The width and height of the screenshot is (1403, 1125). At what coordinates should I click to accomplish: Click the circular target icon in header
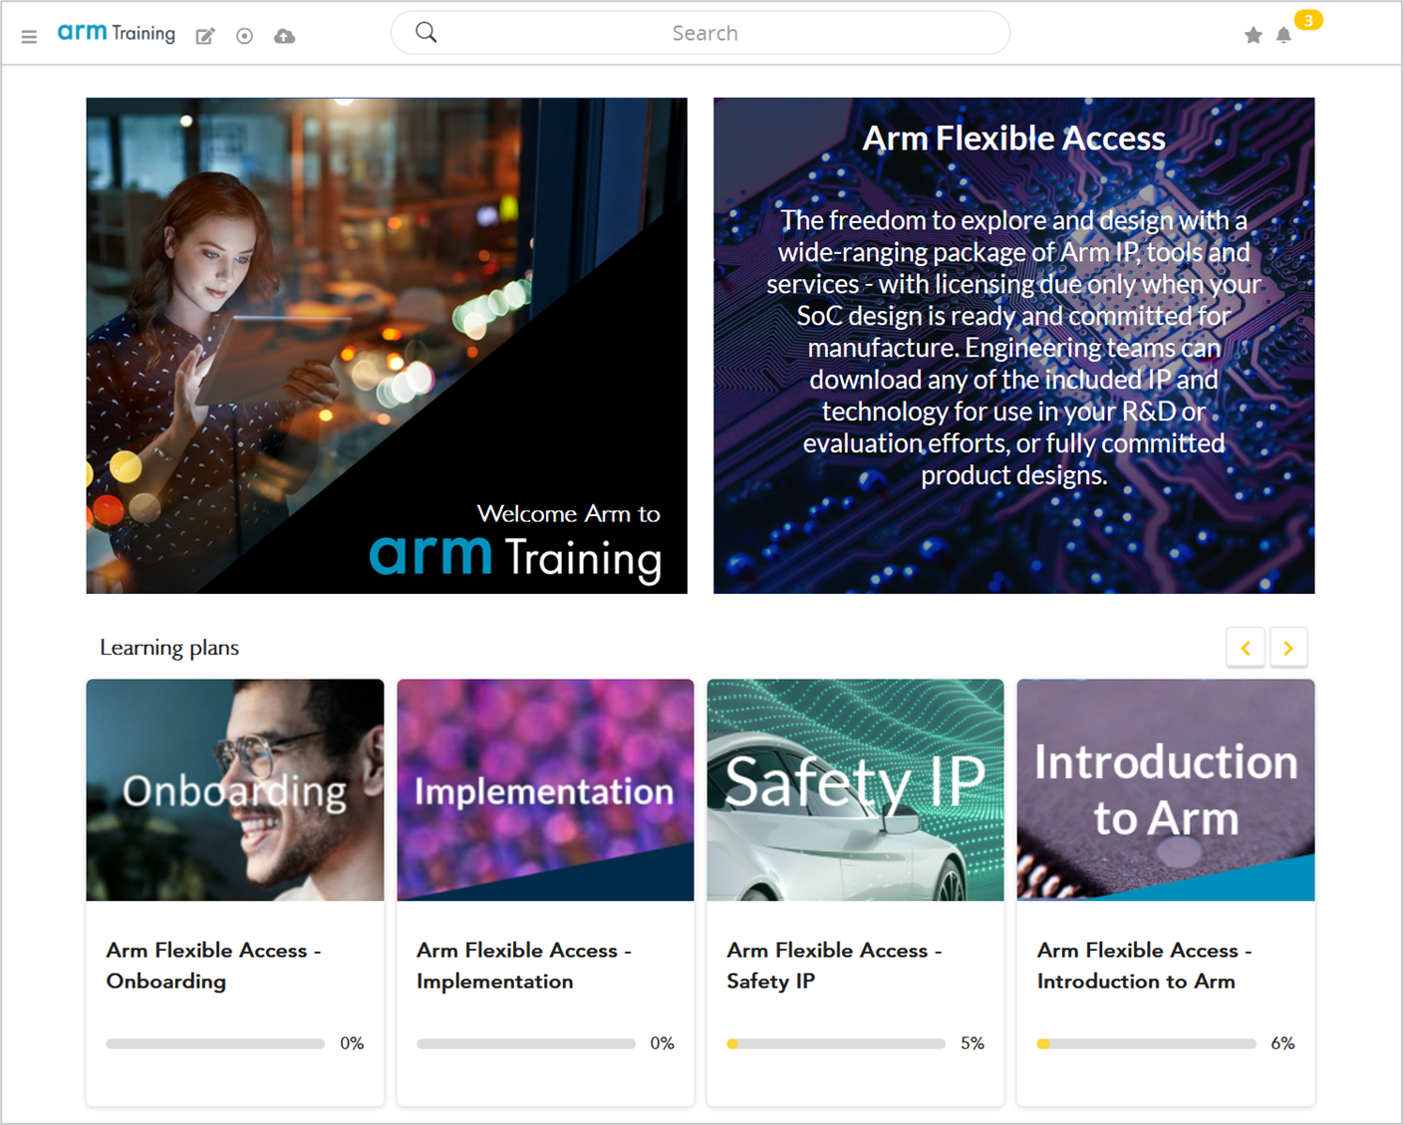pyautogui.click(x=244, y=36)
